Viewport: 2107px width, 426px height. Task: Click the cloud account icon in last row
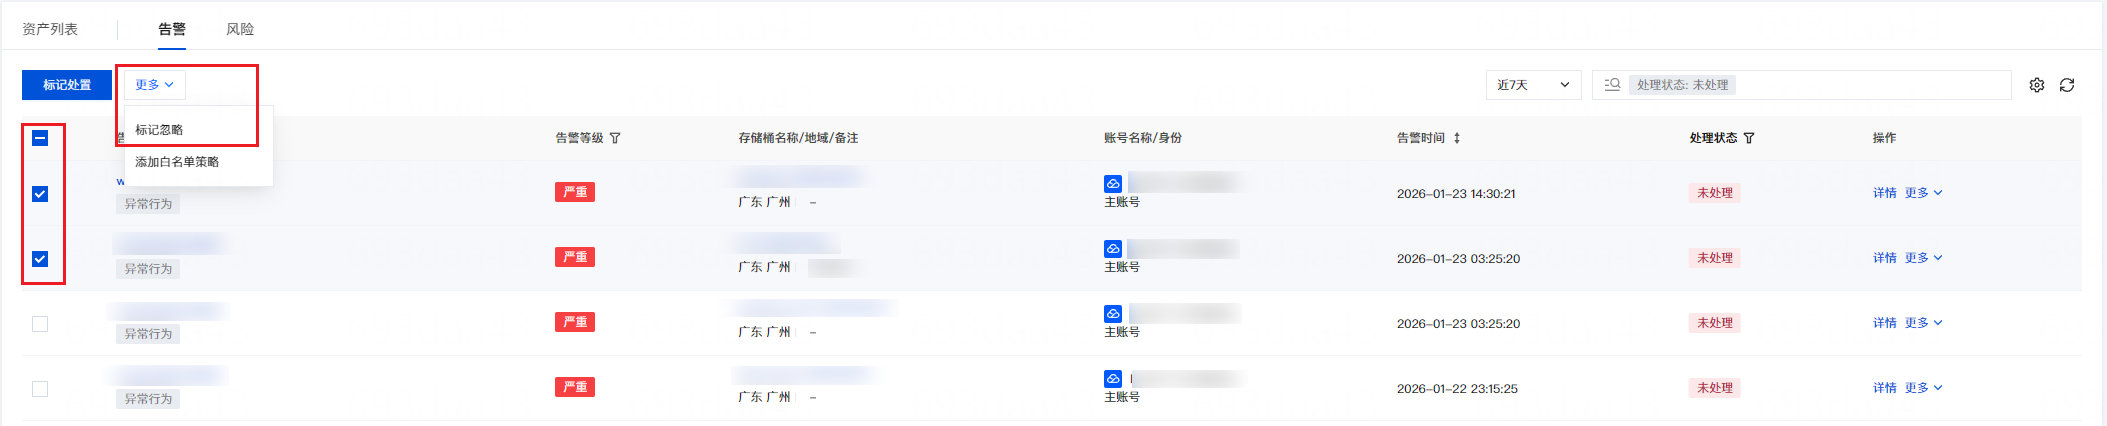click(x=1113, y=379)
